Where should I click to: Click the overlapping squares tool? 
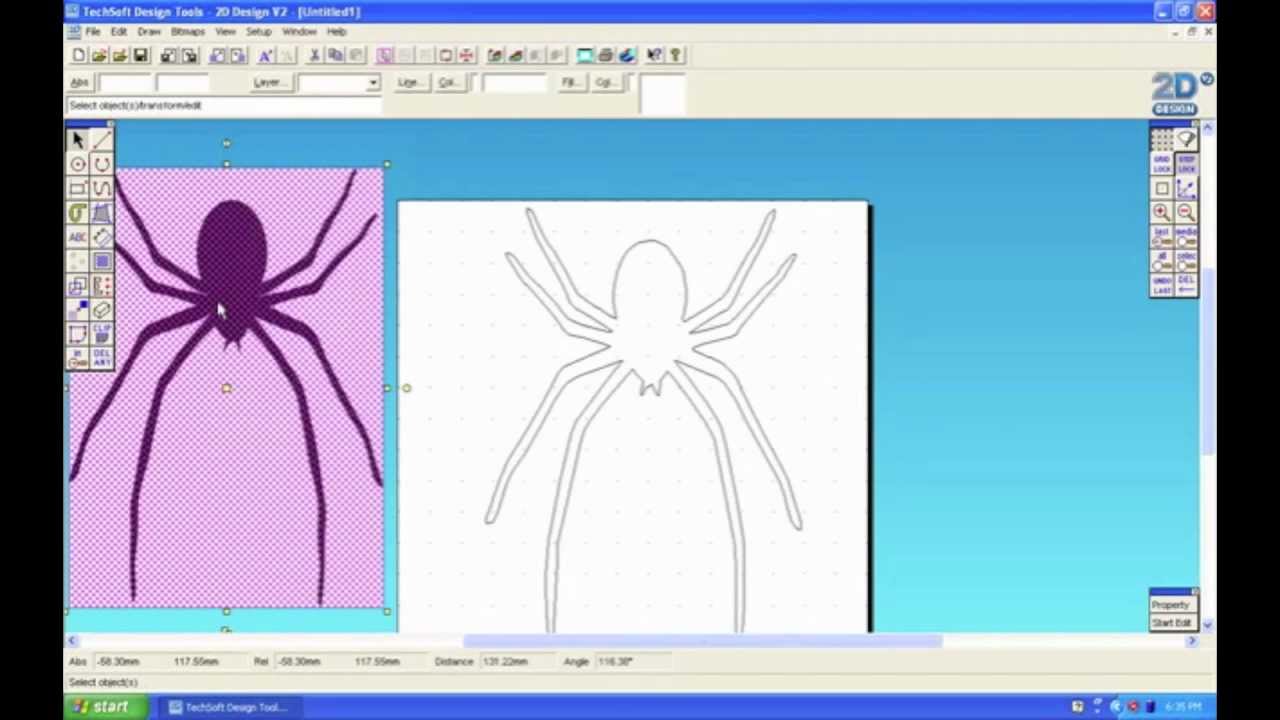pyautogui.click(x=78, y=286)
